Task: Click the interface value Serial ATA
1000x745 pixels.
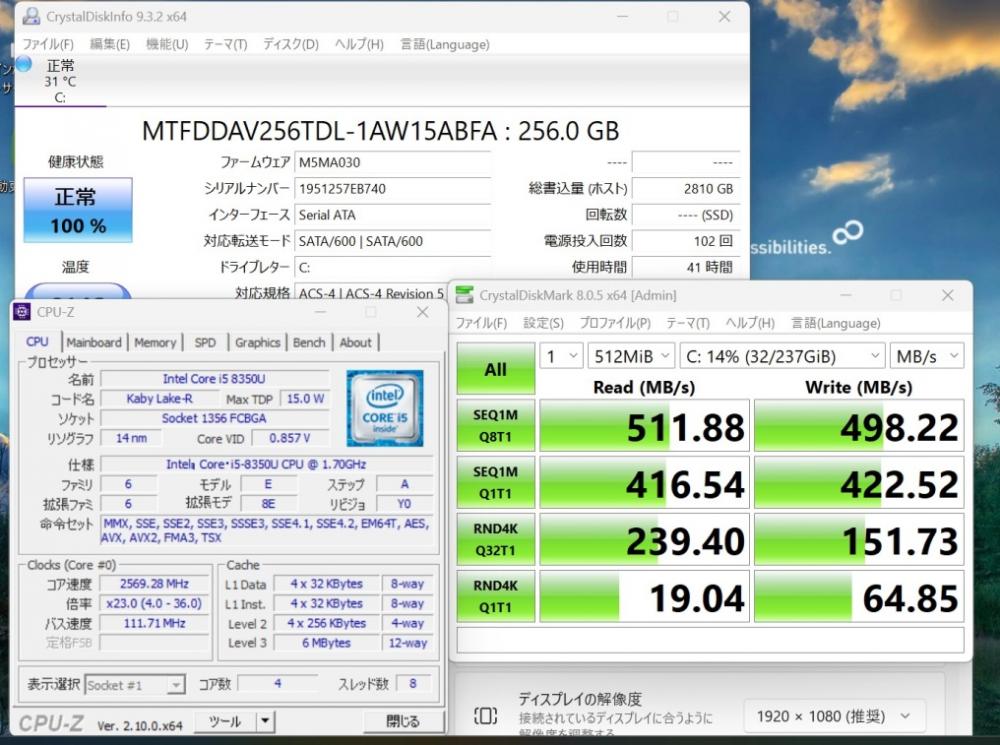Action: (x=392, y=214)
